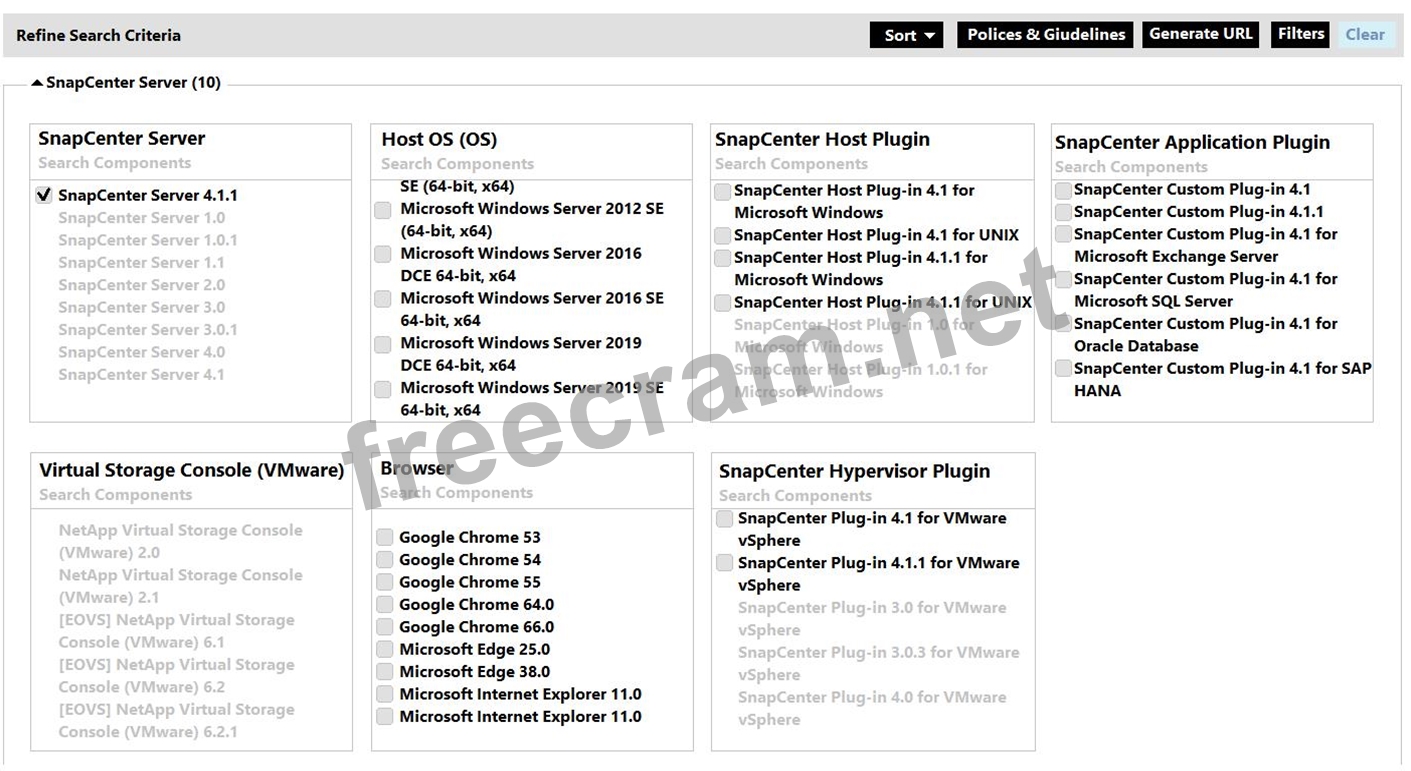Click the SnapCenter Application Plugin panel title
The height and width of the screenshot is (771, 1411).
pyautogui.click(x=1193, y=143)
